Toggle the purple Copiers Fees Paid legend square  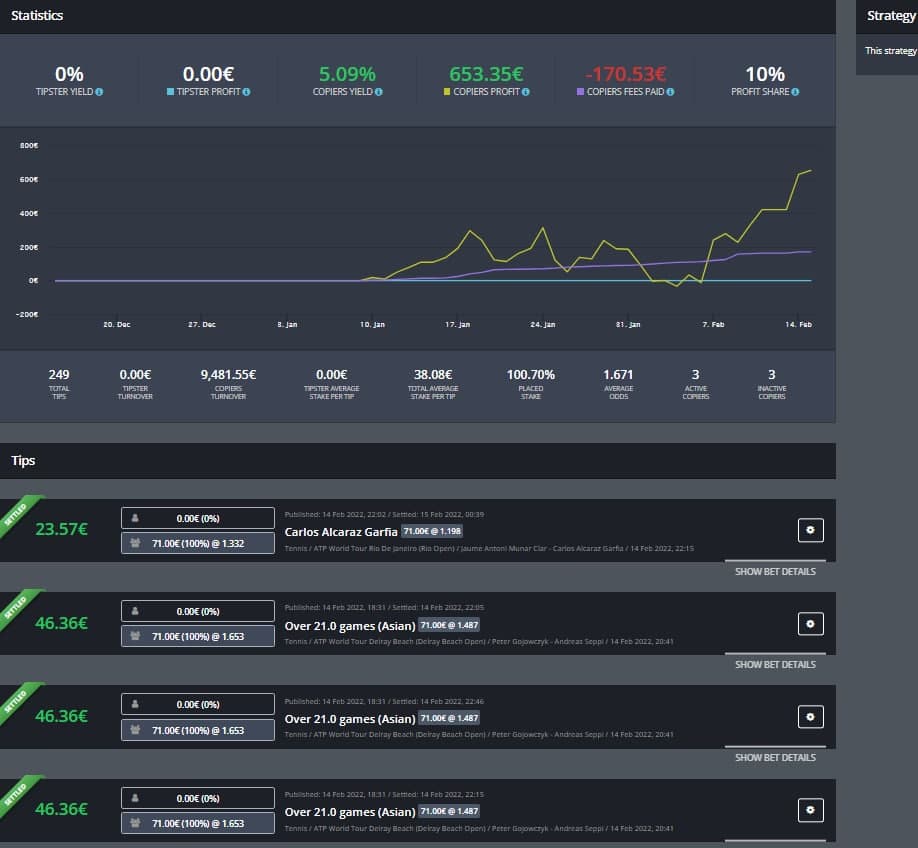point(580,92)
